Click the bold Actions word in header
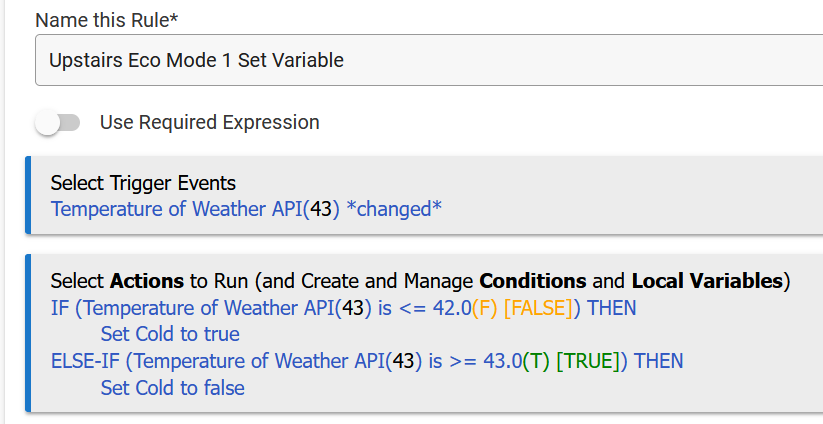Viewport: 823px width, 424px height. click(x=147, y=281)
